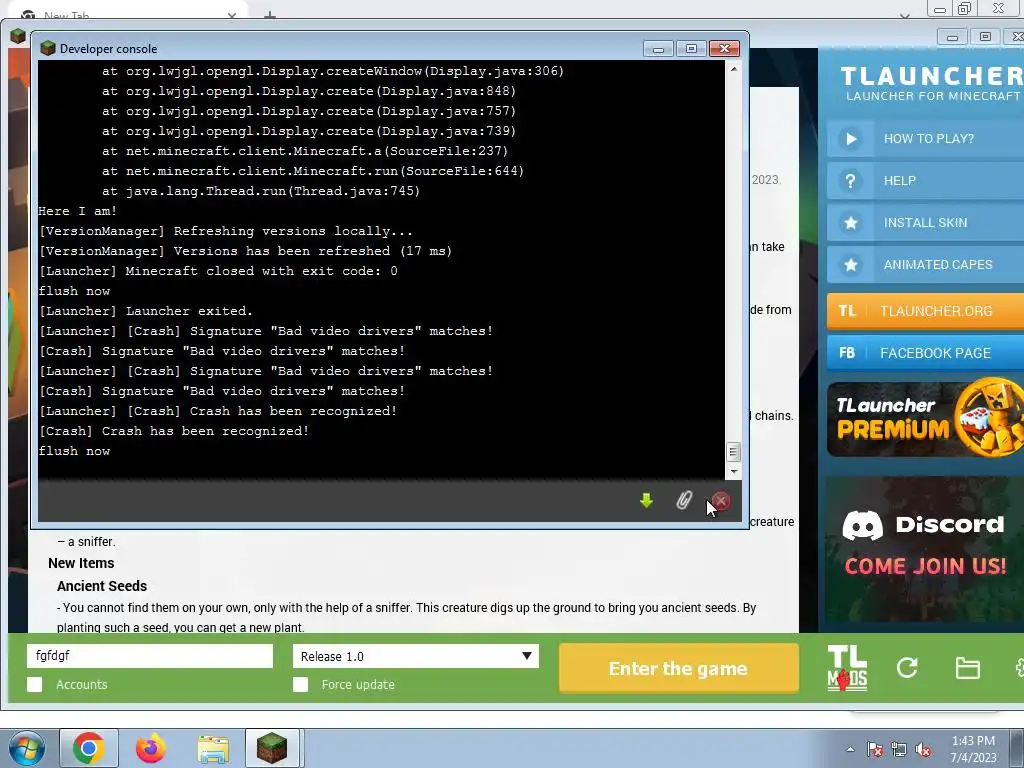
Task: Click the question mark icon beside Help
Action: coord(850,181)
